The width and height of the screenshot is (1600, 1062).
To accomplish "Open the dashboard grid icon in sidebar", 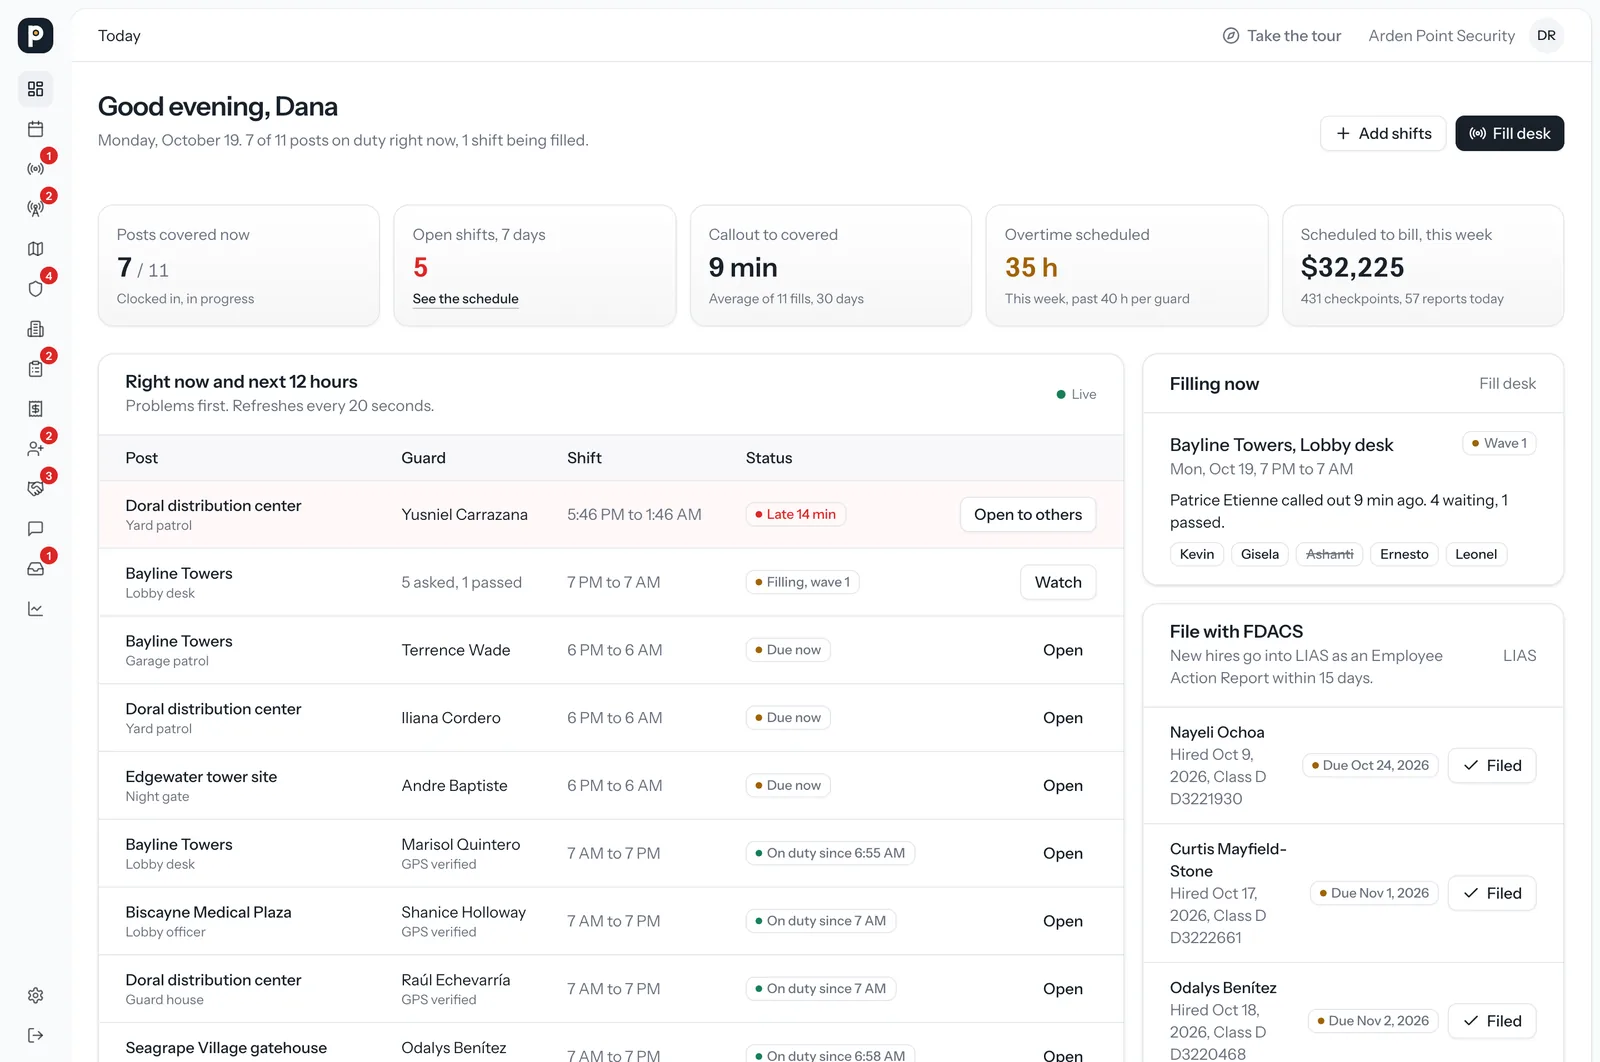I will 35,89.
